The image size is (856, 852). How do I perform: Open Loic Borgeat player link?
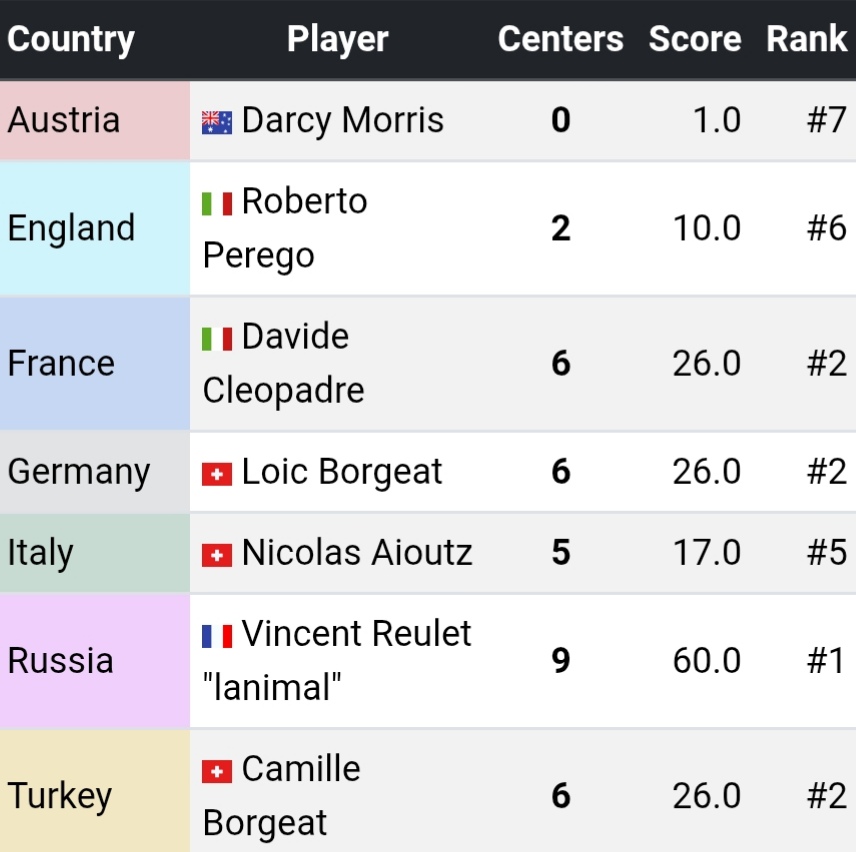341,472
